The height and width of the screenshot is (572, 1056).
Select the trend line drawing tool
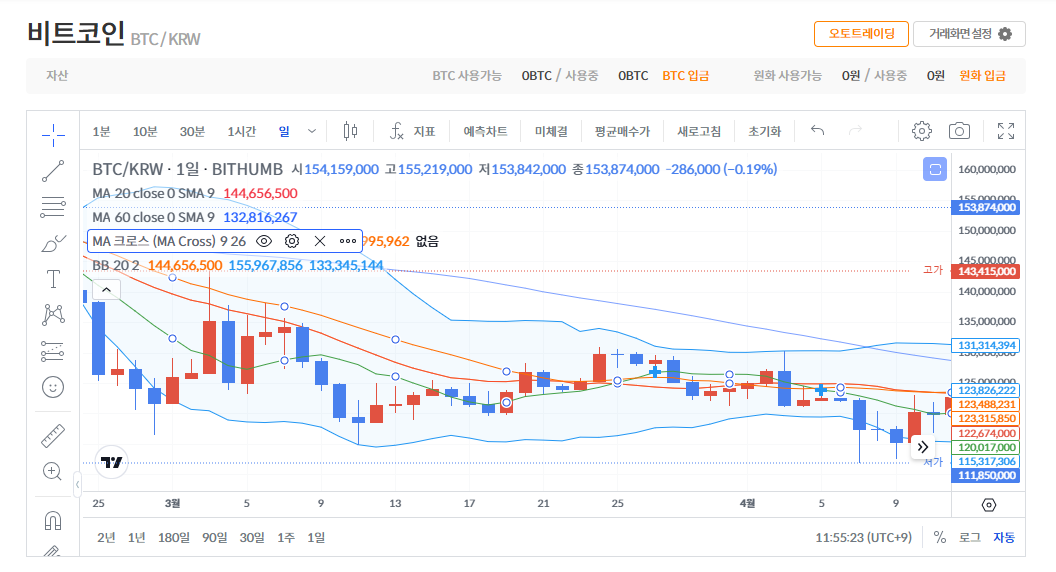click(53, 171)
